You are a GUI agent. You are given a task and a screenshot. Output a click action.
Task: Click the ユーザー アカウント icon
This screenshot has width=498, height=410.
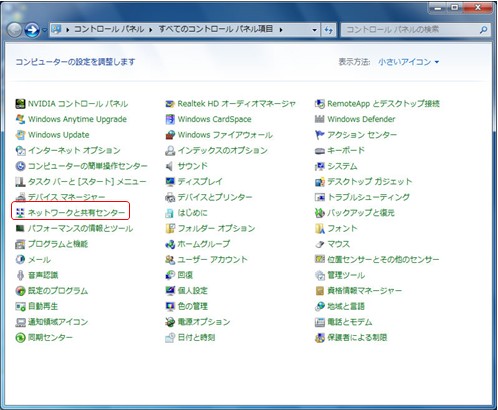pyautogui.click(x=170, y=259)
